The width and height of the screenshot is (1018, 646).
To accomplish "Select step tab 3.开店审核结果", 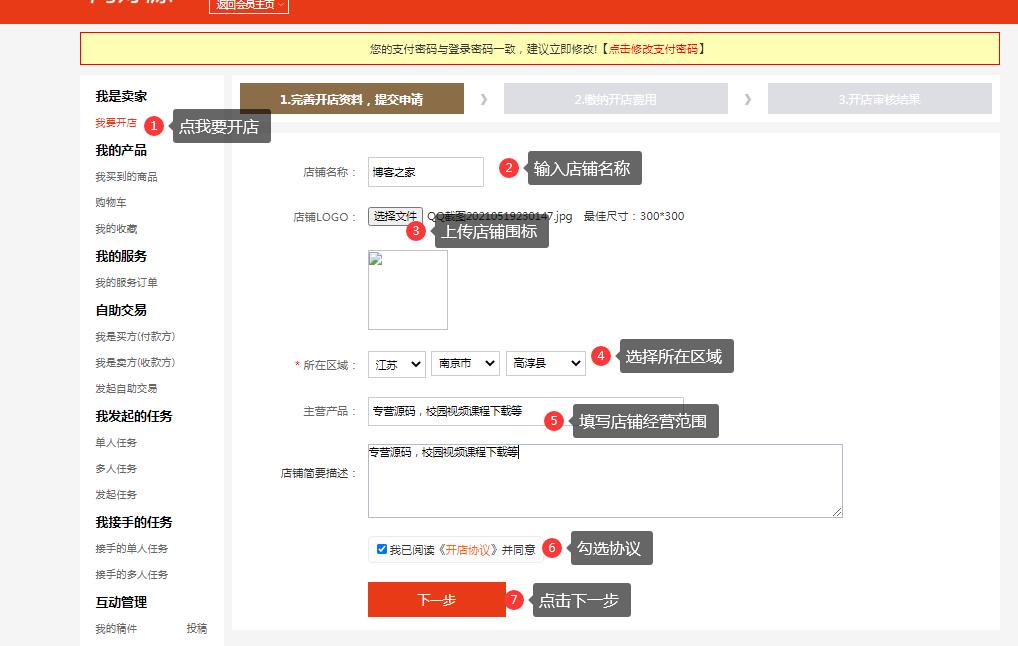I will click(x=879, y=99).
